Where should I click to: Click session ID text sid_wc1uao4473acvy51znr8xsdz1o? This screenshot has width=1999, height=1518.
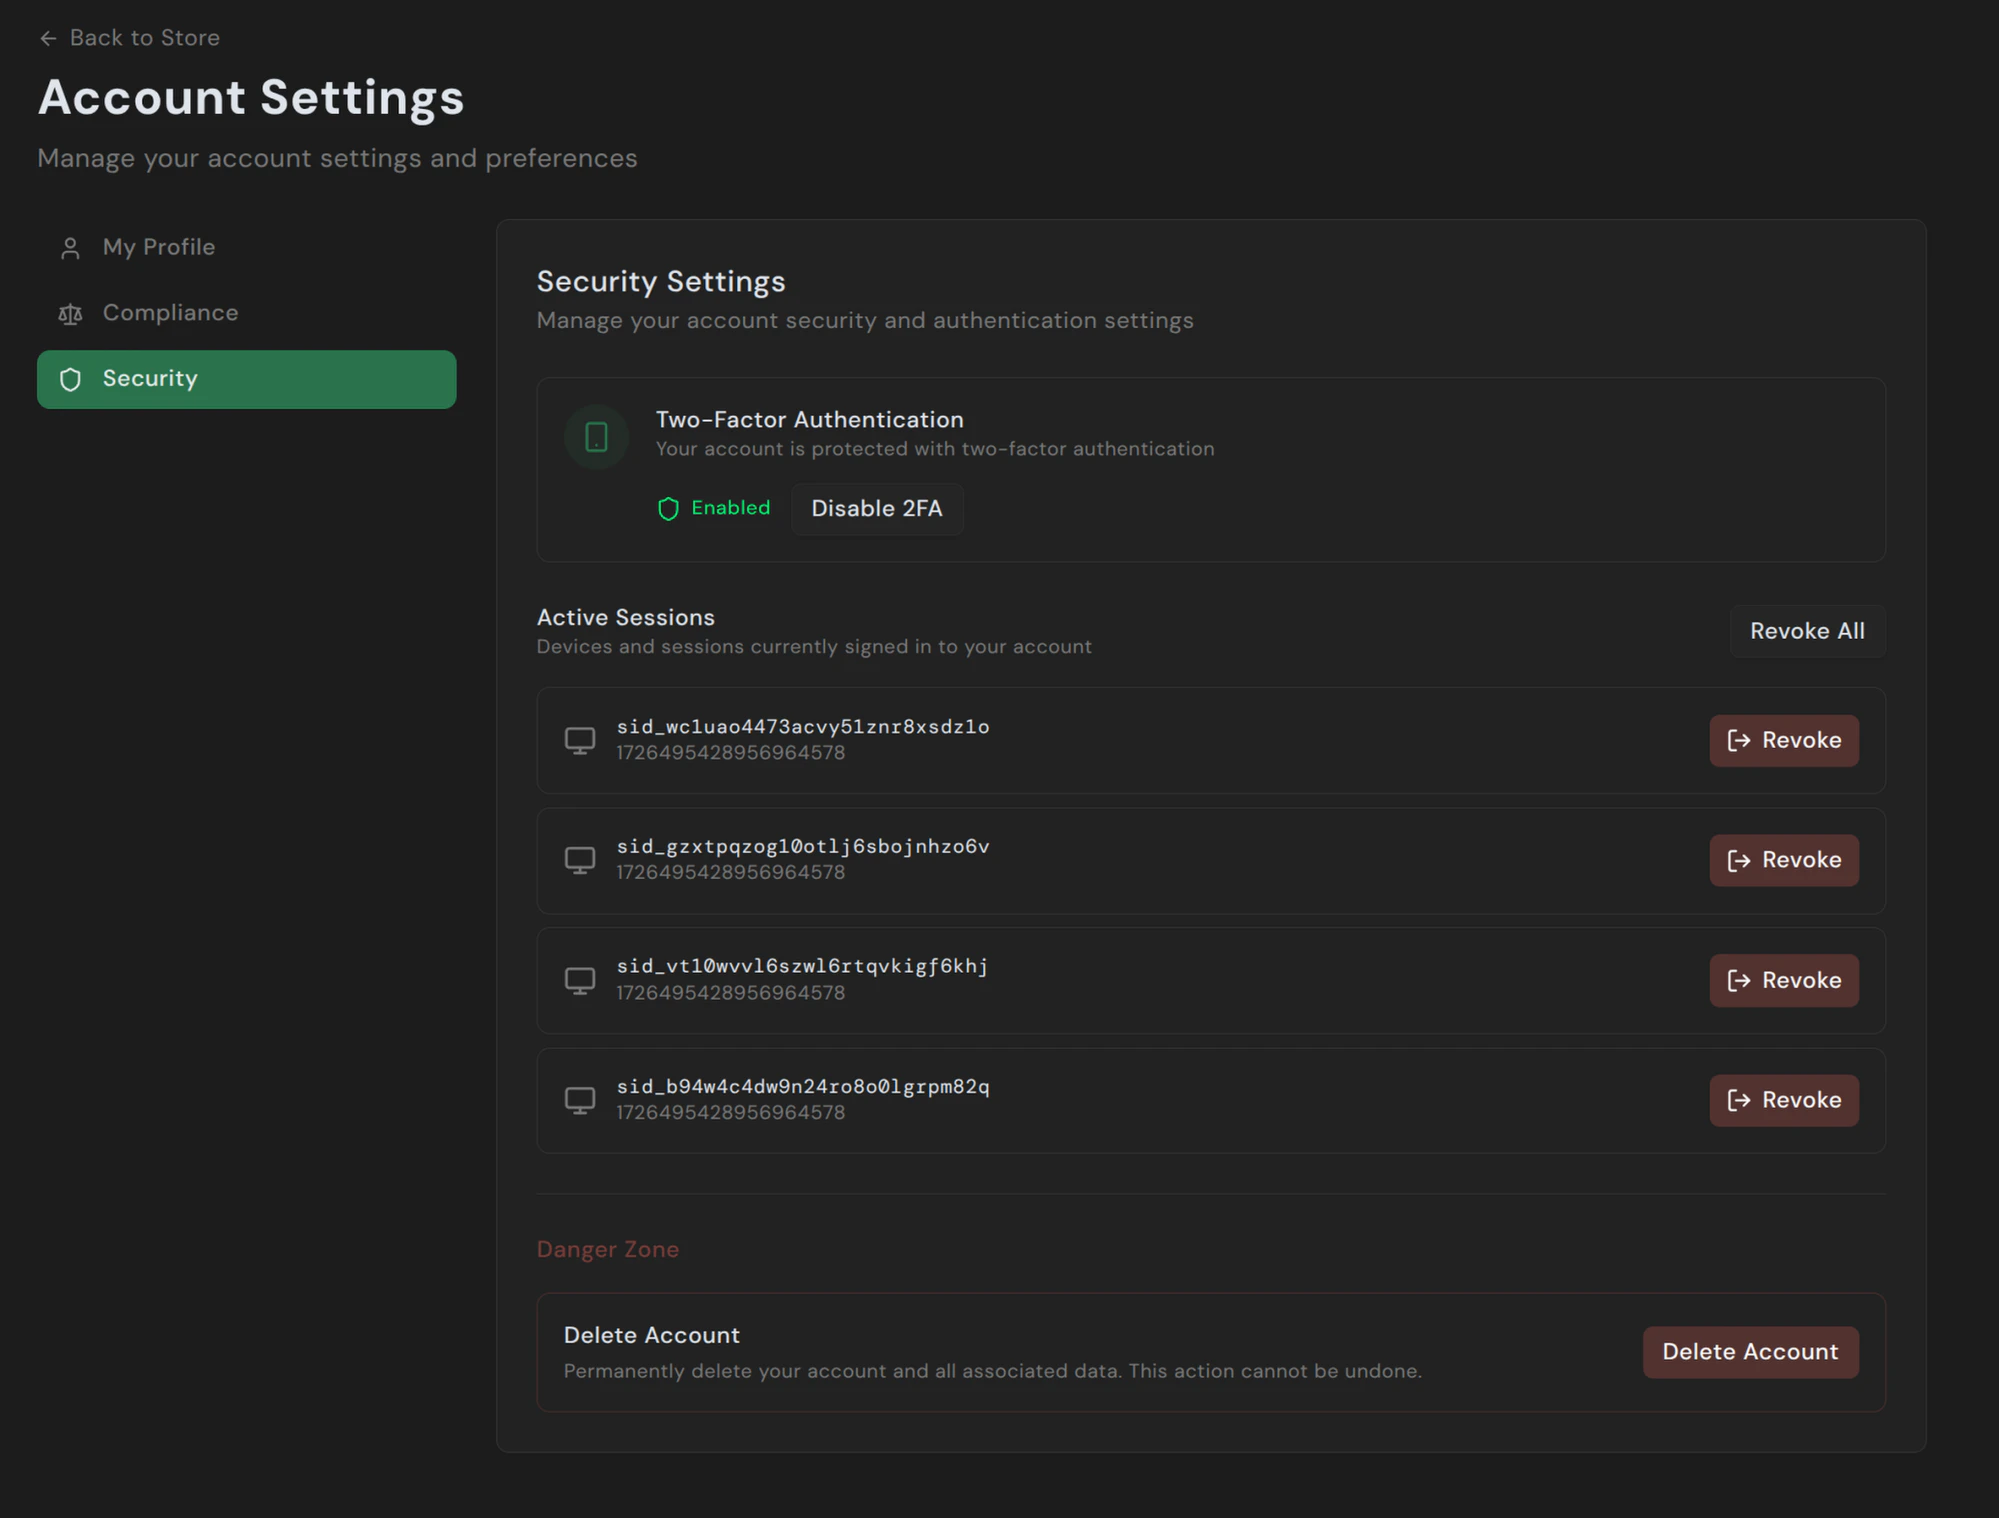[803, 727]
